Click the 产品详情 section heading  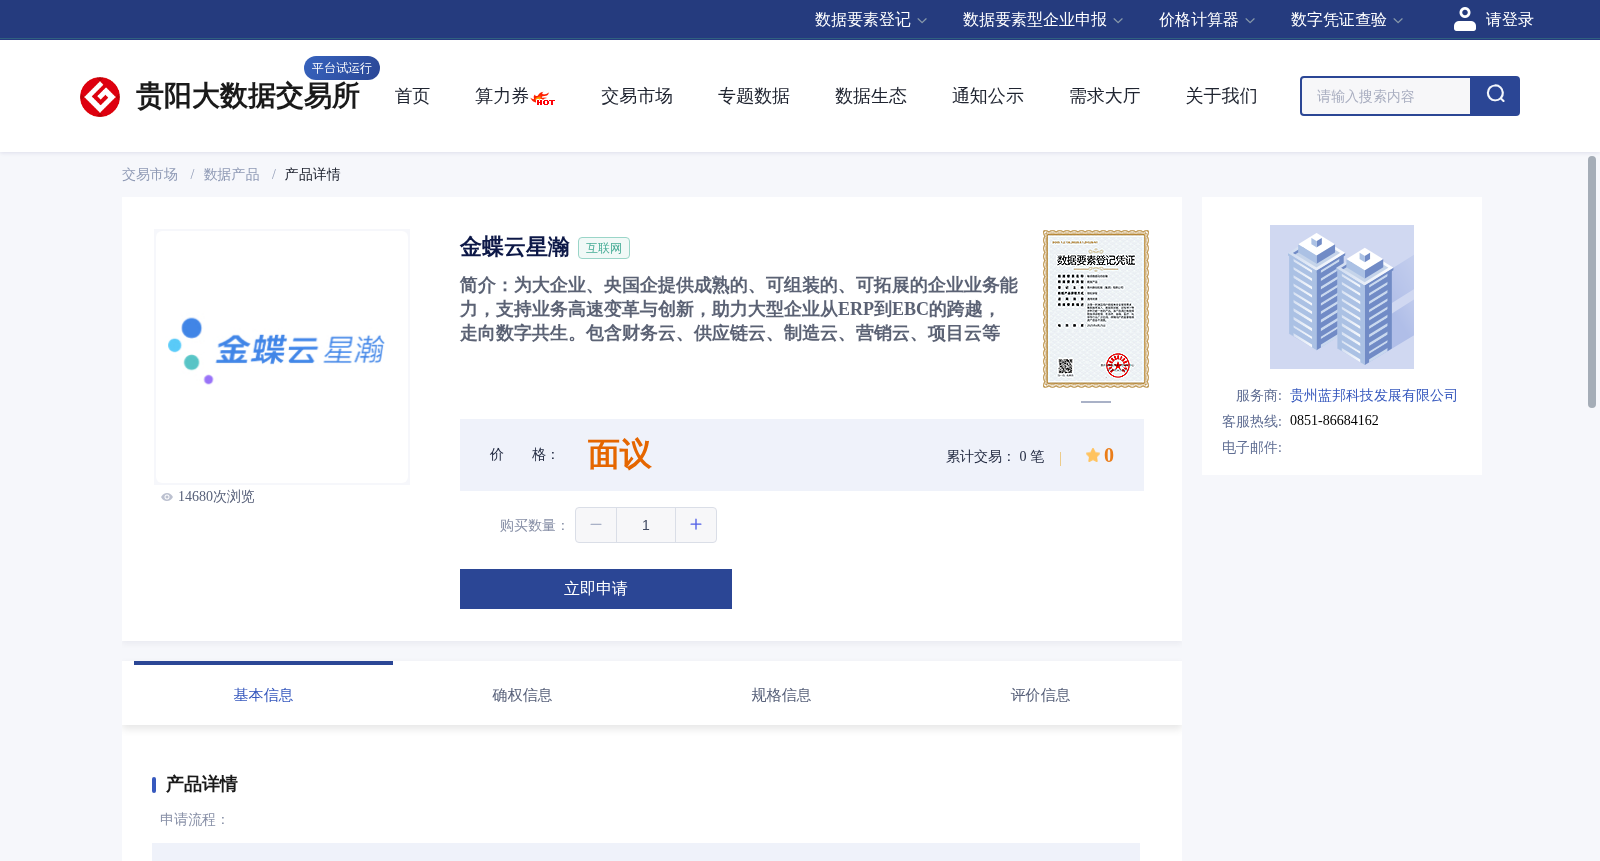201,784
